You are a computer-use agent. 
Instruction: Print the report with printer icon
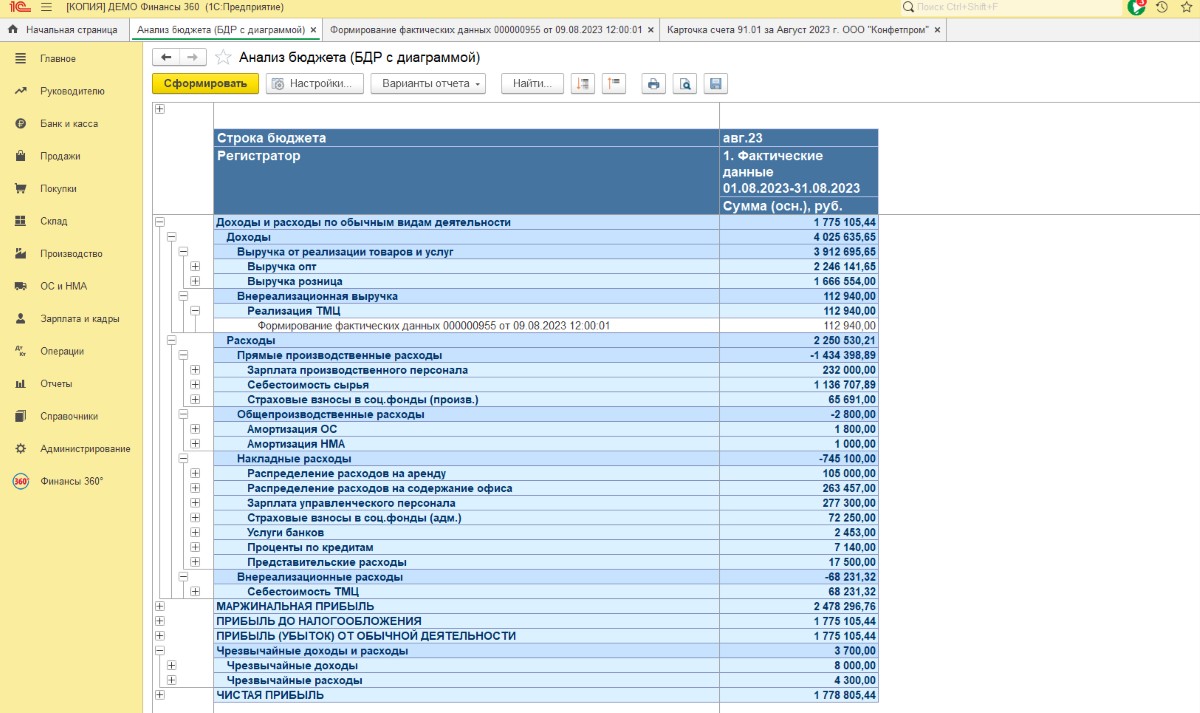coord(653,84)
